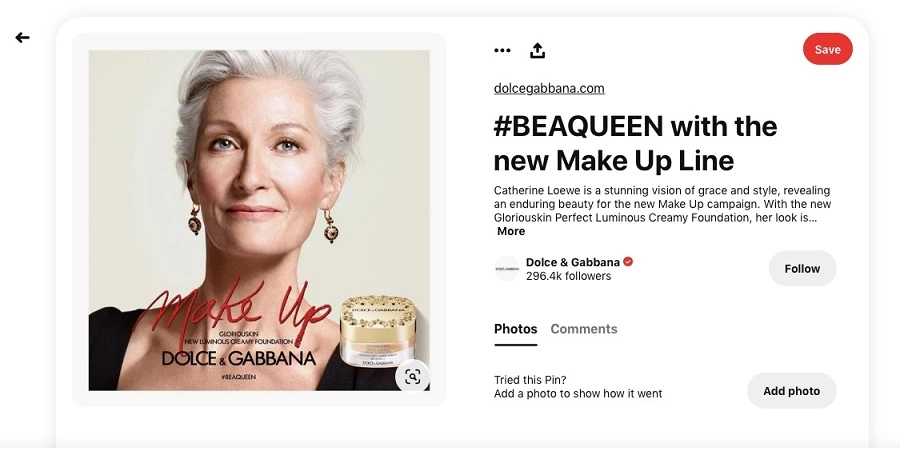
Task: Follow the Dolce & Gabbana account
Action: [x=802, y=268]
